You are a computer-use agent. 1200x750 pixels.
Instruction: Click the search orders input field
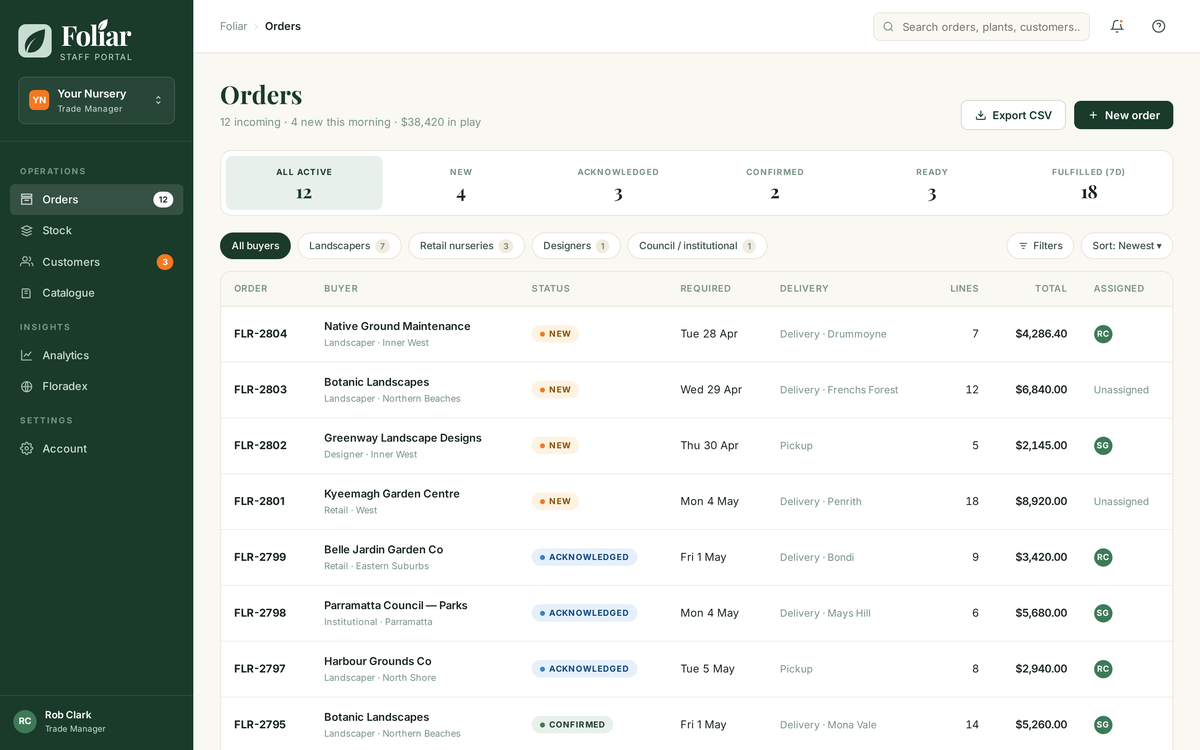981,26
